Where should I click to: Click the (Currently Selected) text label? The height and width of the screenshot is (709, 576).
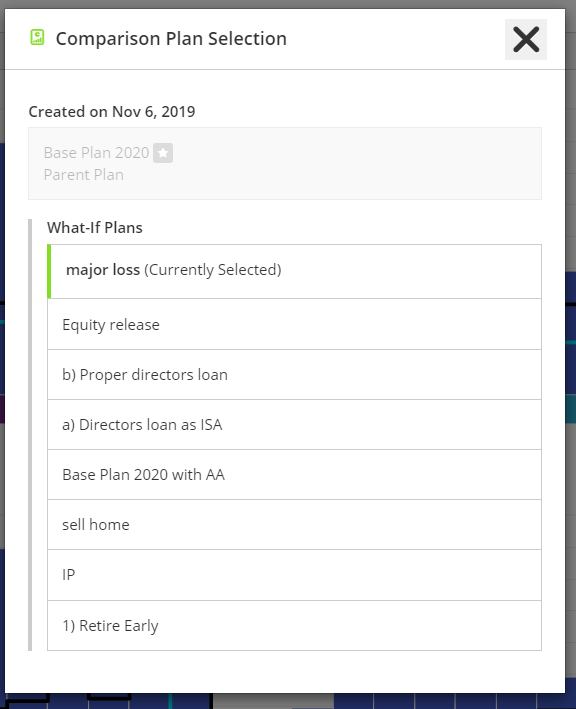[212, 270]
